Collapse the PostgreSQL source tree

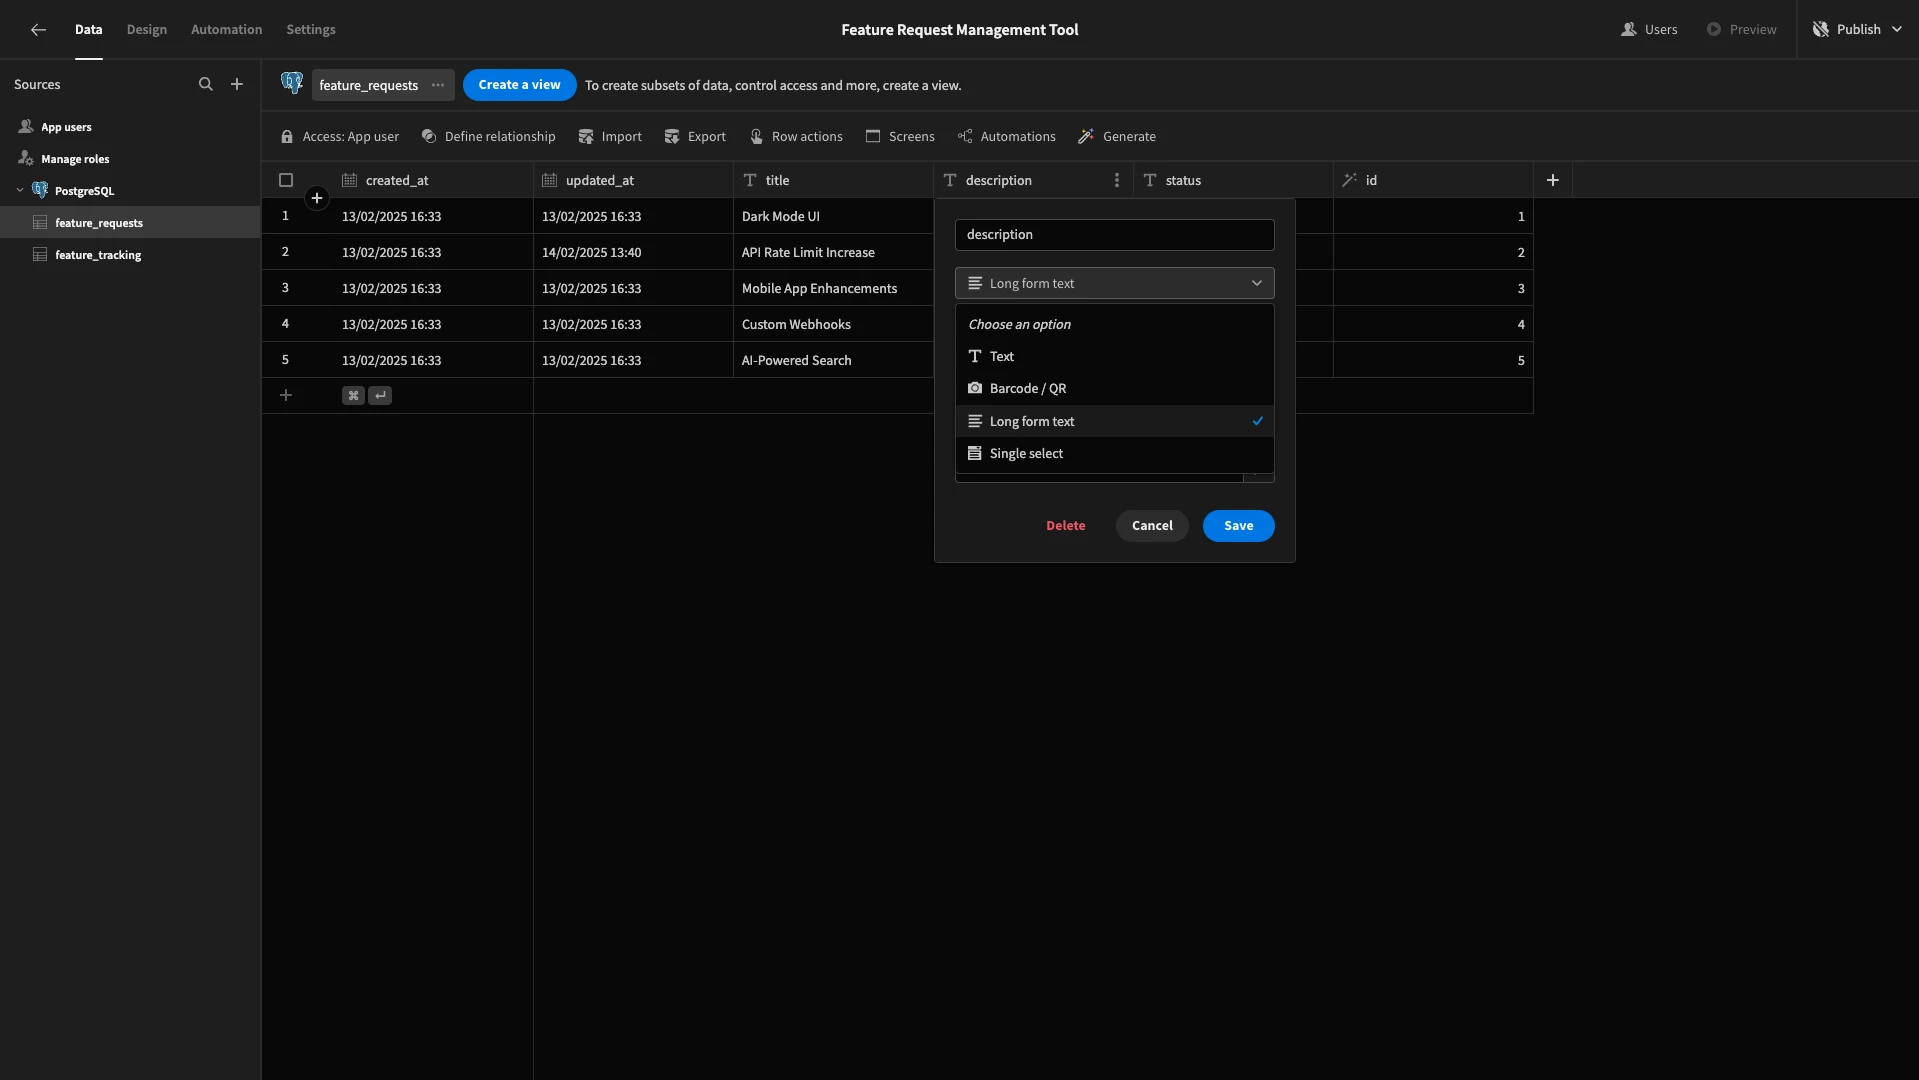20,191
